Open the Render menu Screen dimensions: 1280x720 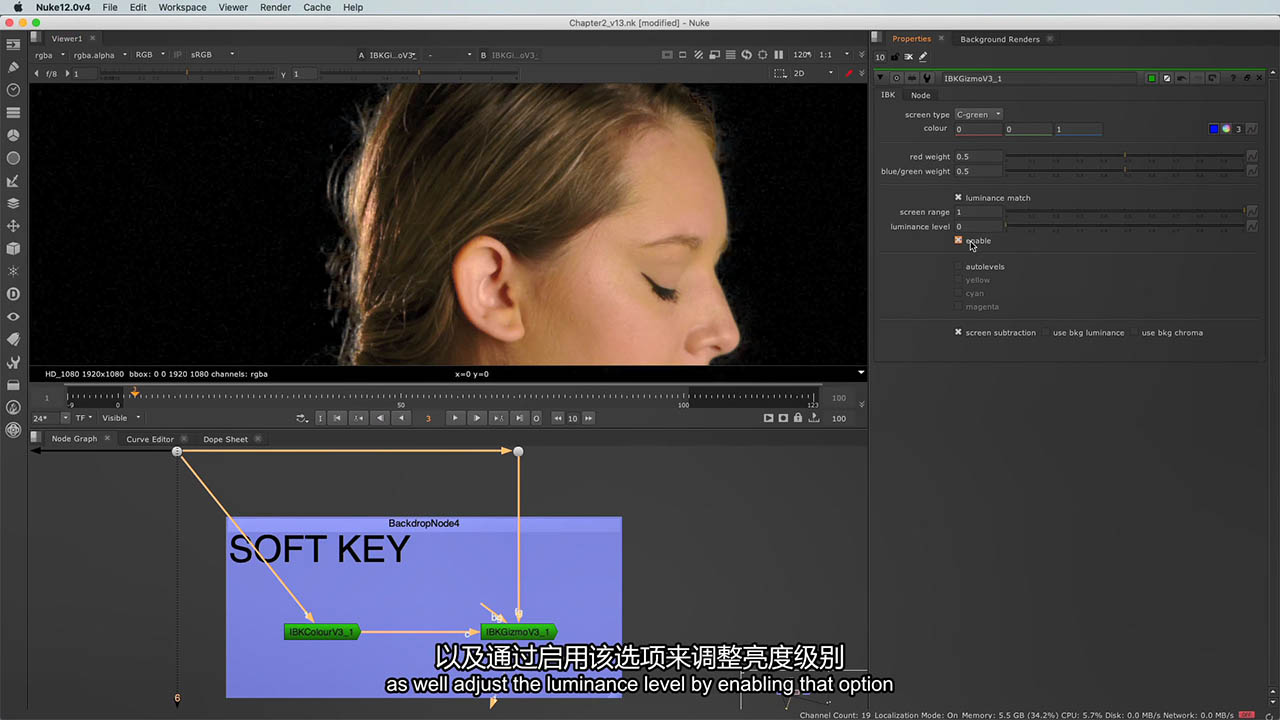click(x=275, y=7)
